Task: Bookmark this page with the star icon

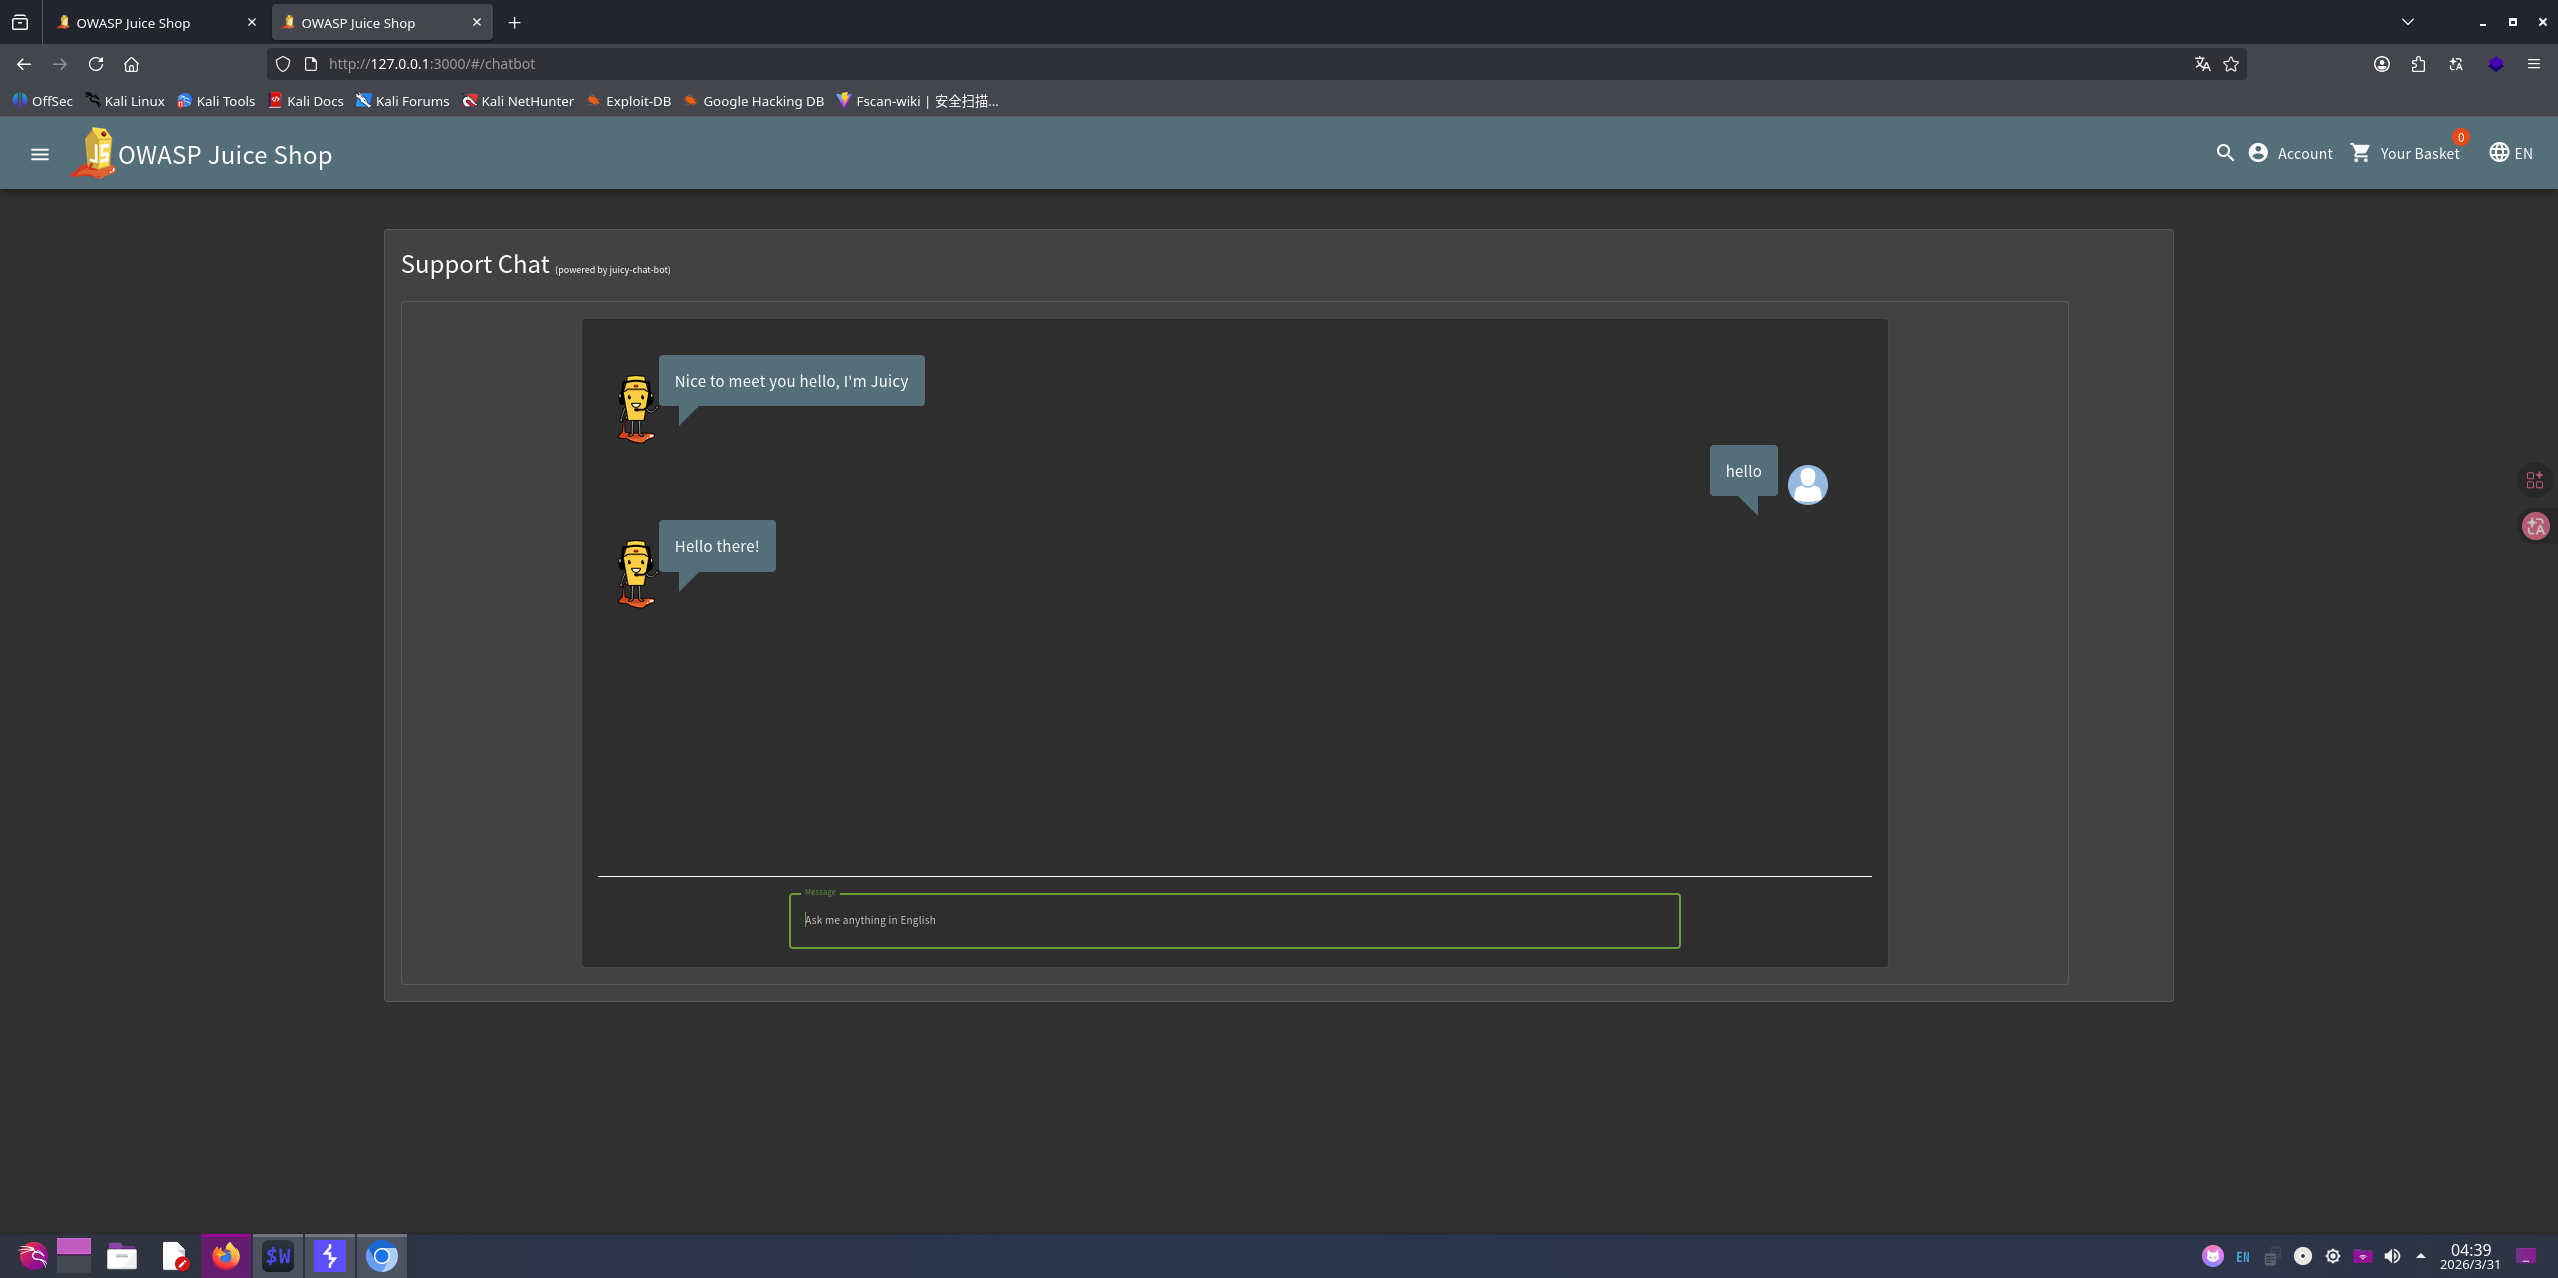Action: click(x=2231, y=64)
